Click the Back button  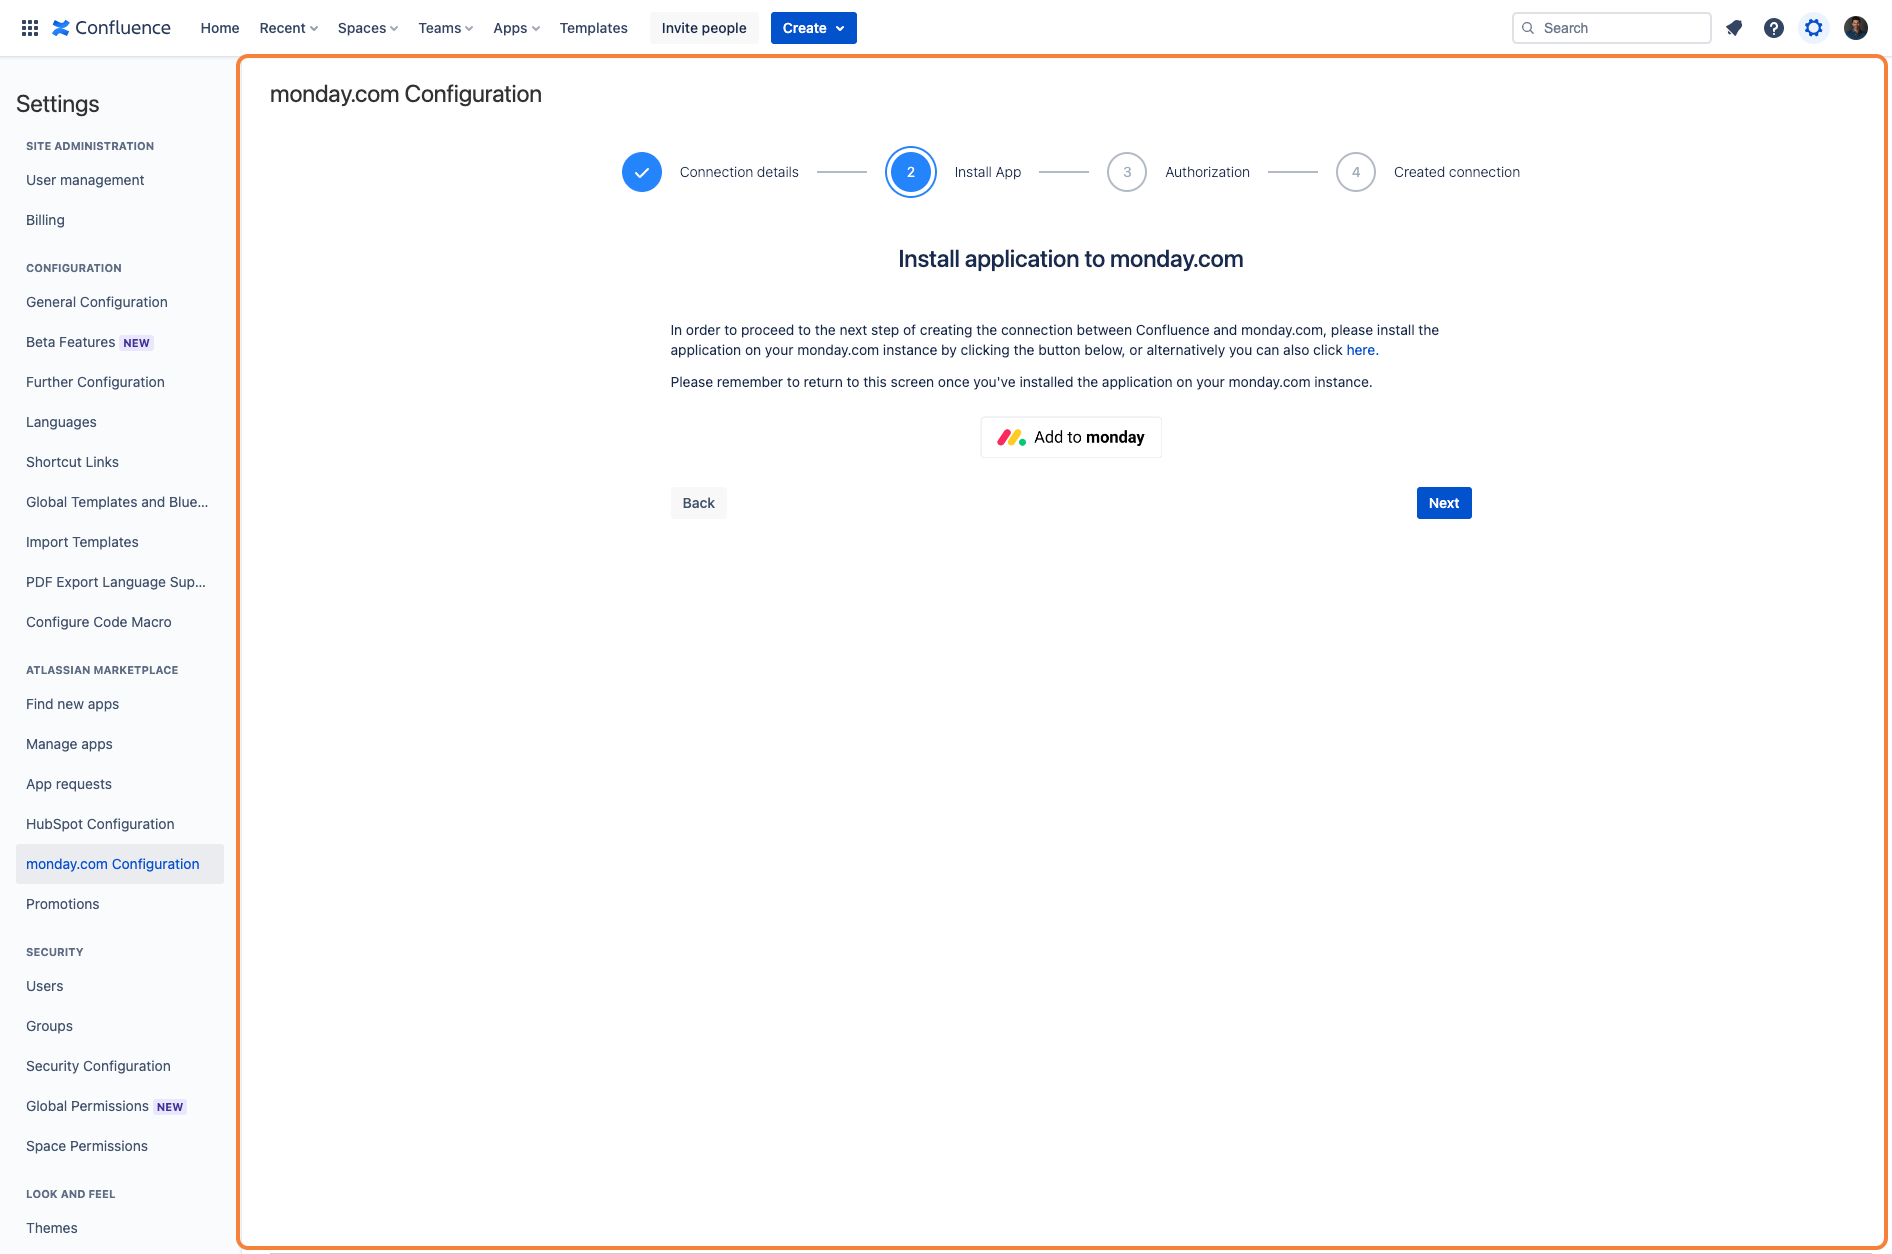(699, 503)
